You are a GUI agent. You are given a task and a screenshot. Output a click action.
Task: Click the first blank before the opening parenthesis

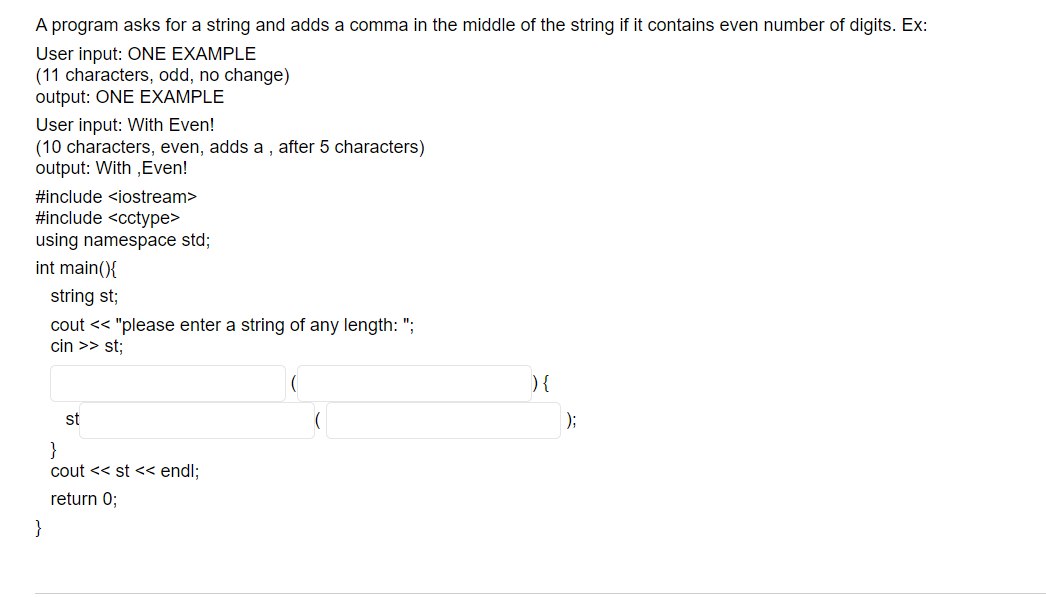pyautogui.click(x=167, y=383)
